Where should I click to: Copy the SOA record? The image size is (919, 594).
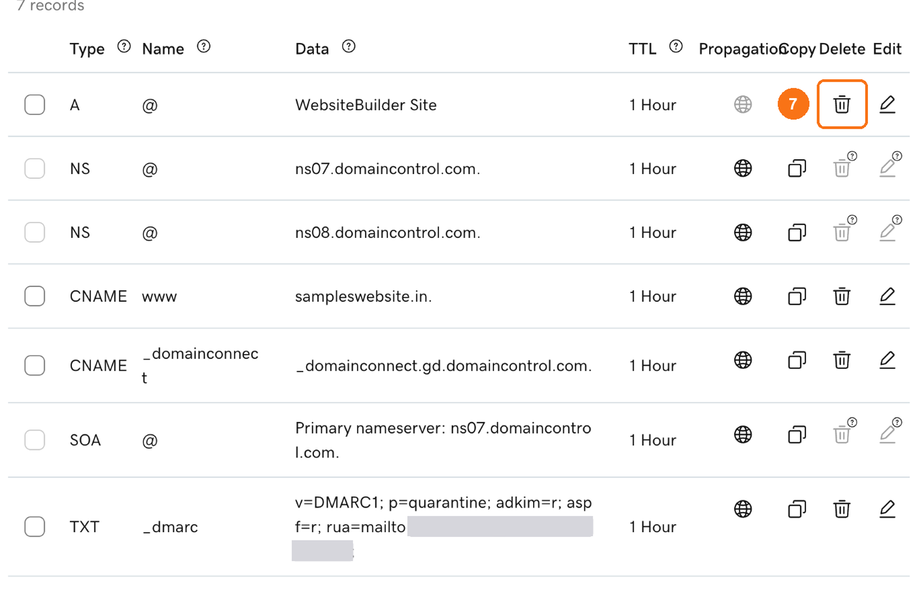(x=797, y=435)
